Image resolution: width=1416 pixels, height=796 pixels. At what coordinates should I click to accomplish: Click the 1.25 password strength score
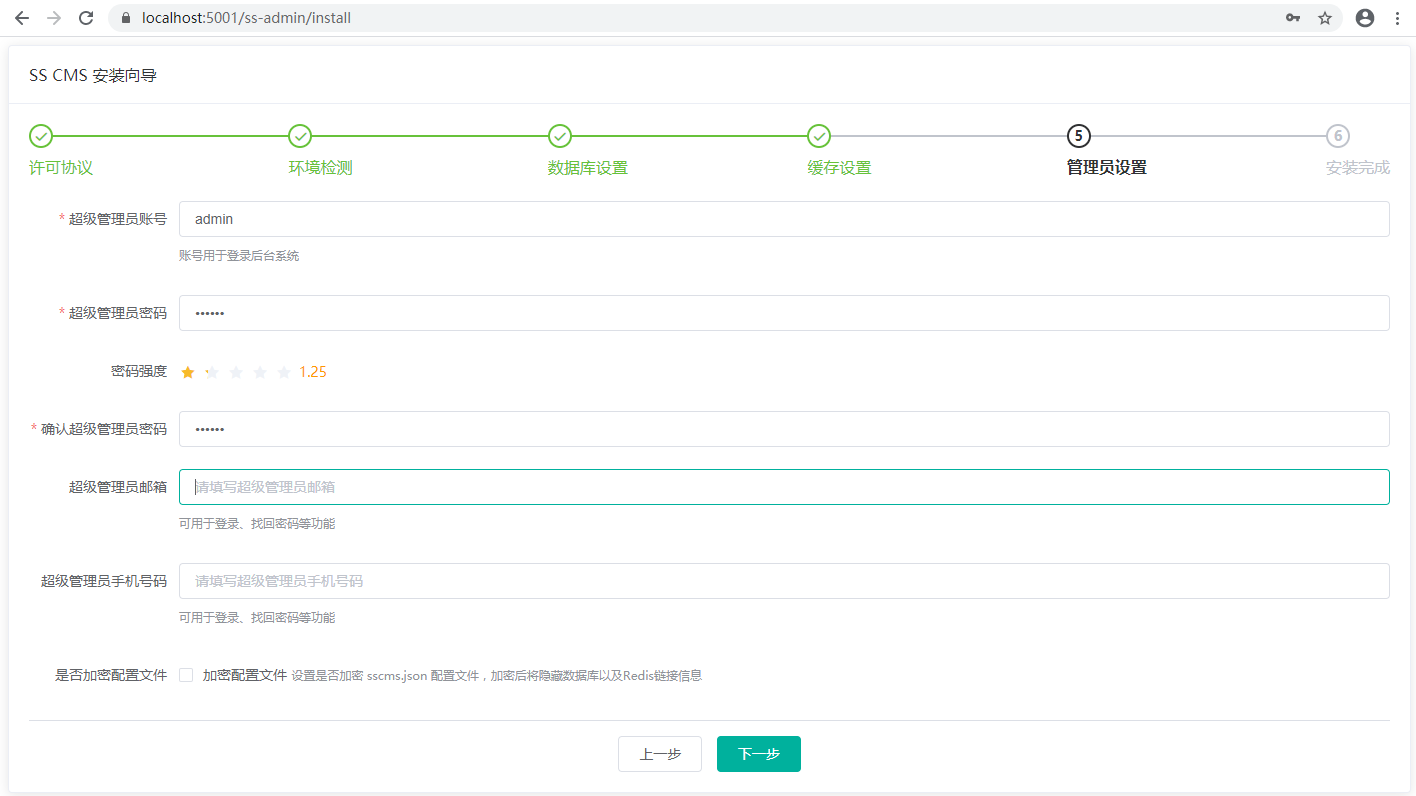313,372
